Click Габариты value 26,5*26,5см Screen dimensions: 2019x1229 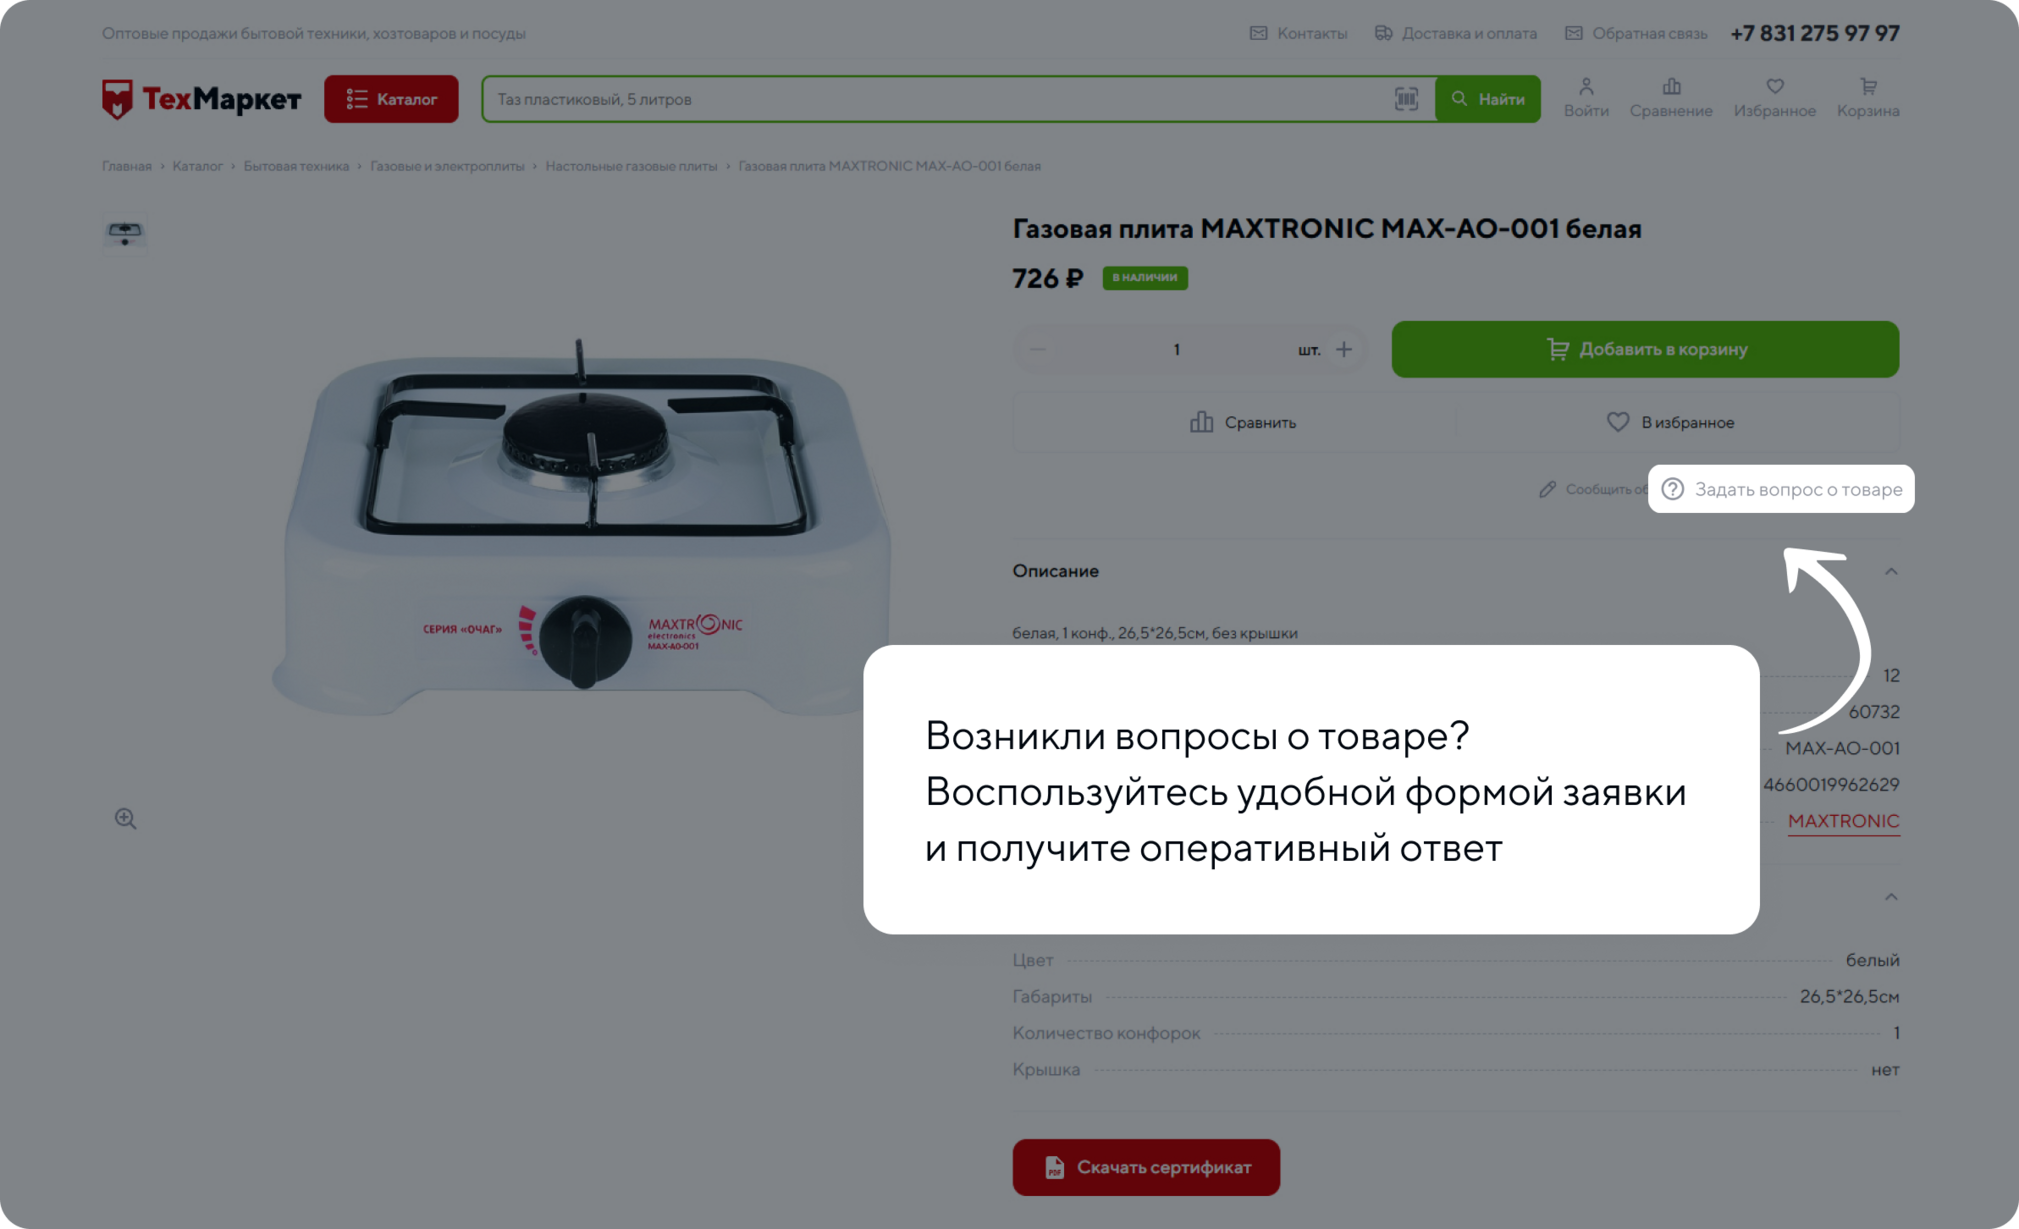tap(1849, 997)
